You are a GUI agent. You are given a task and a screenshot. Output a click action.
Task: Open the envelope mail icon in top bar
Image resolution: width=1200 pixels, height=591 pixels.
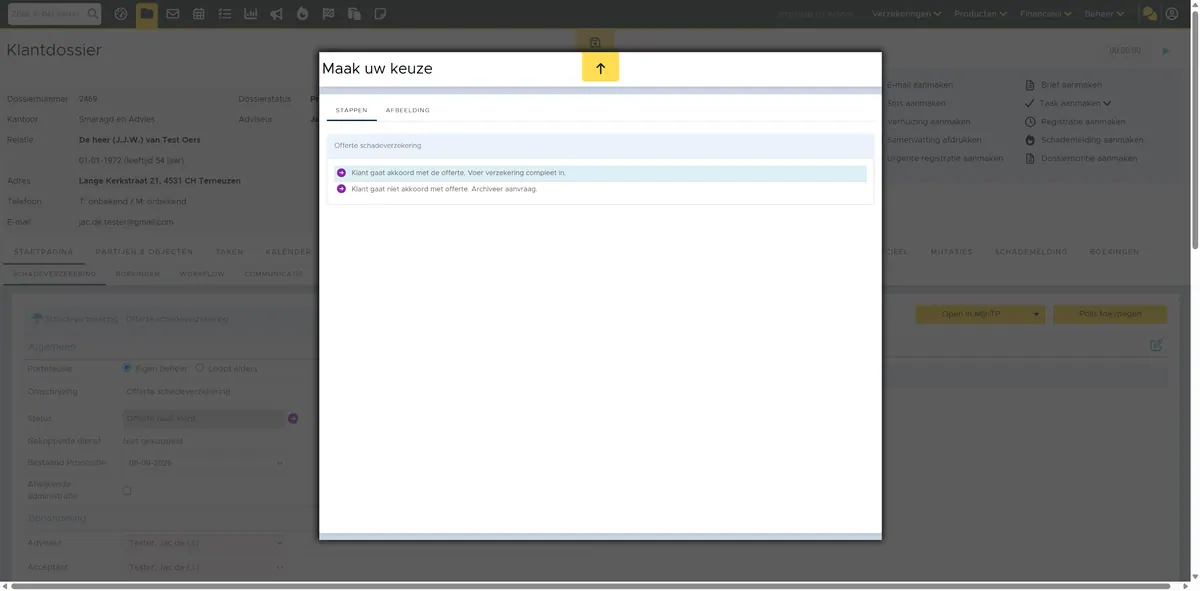tap(173, 14)
